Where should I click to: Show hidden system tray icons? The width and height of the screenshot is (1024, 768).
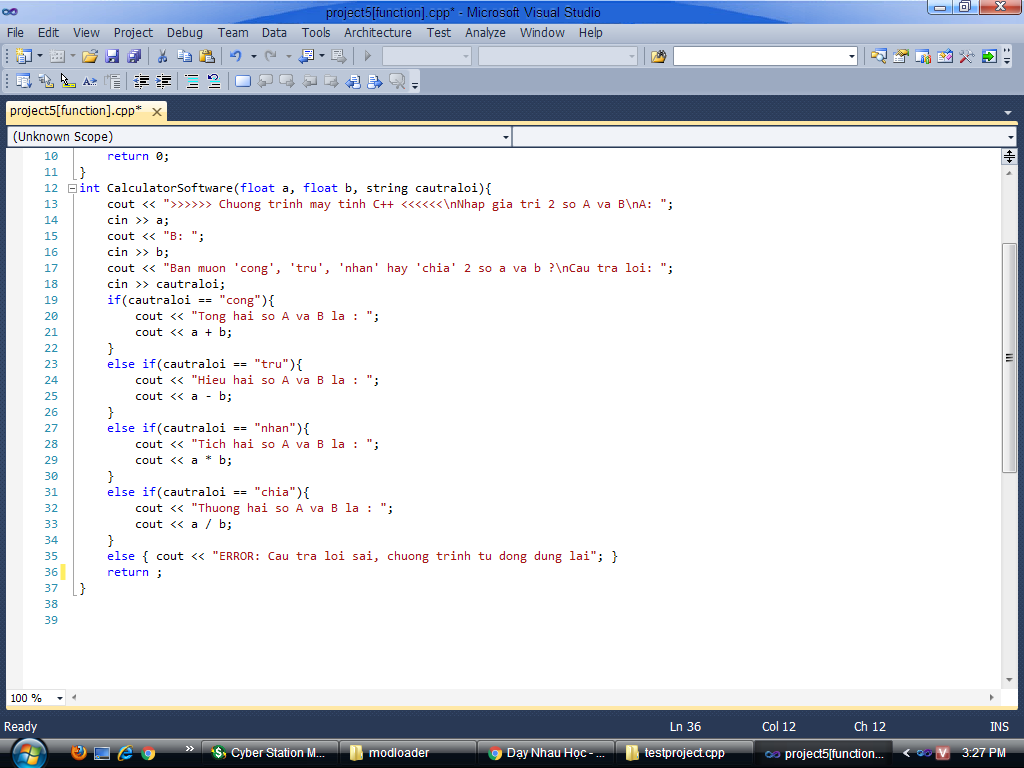pyautogui.click(x=906, y=753)
